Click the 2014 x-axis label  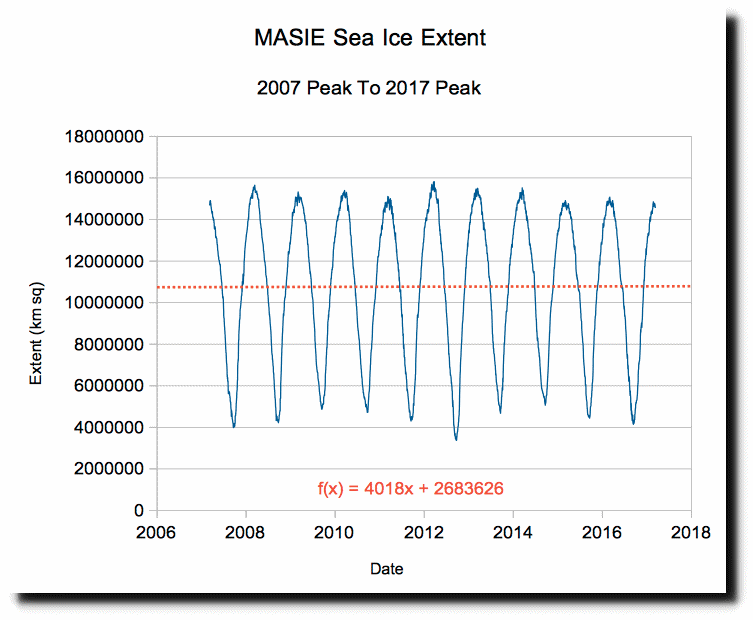512,532
